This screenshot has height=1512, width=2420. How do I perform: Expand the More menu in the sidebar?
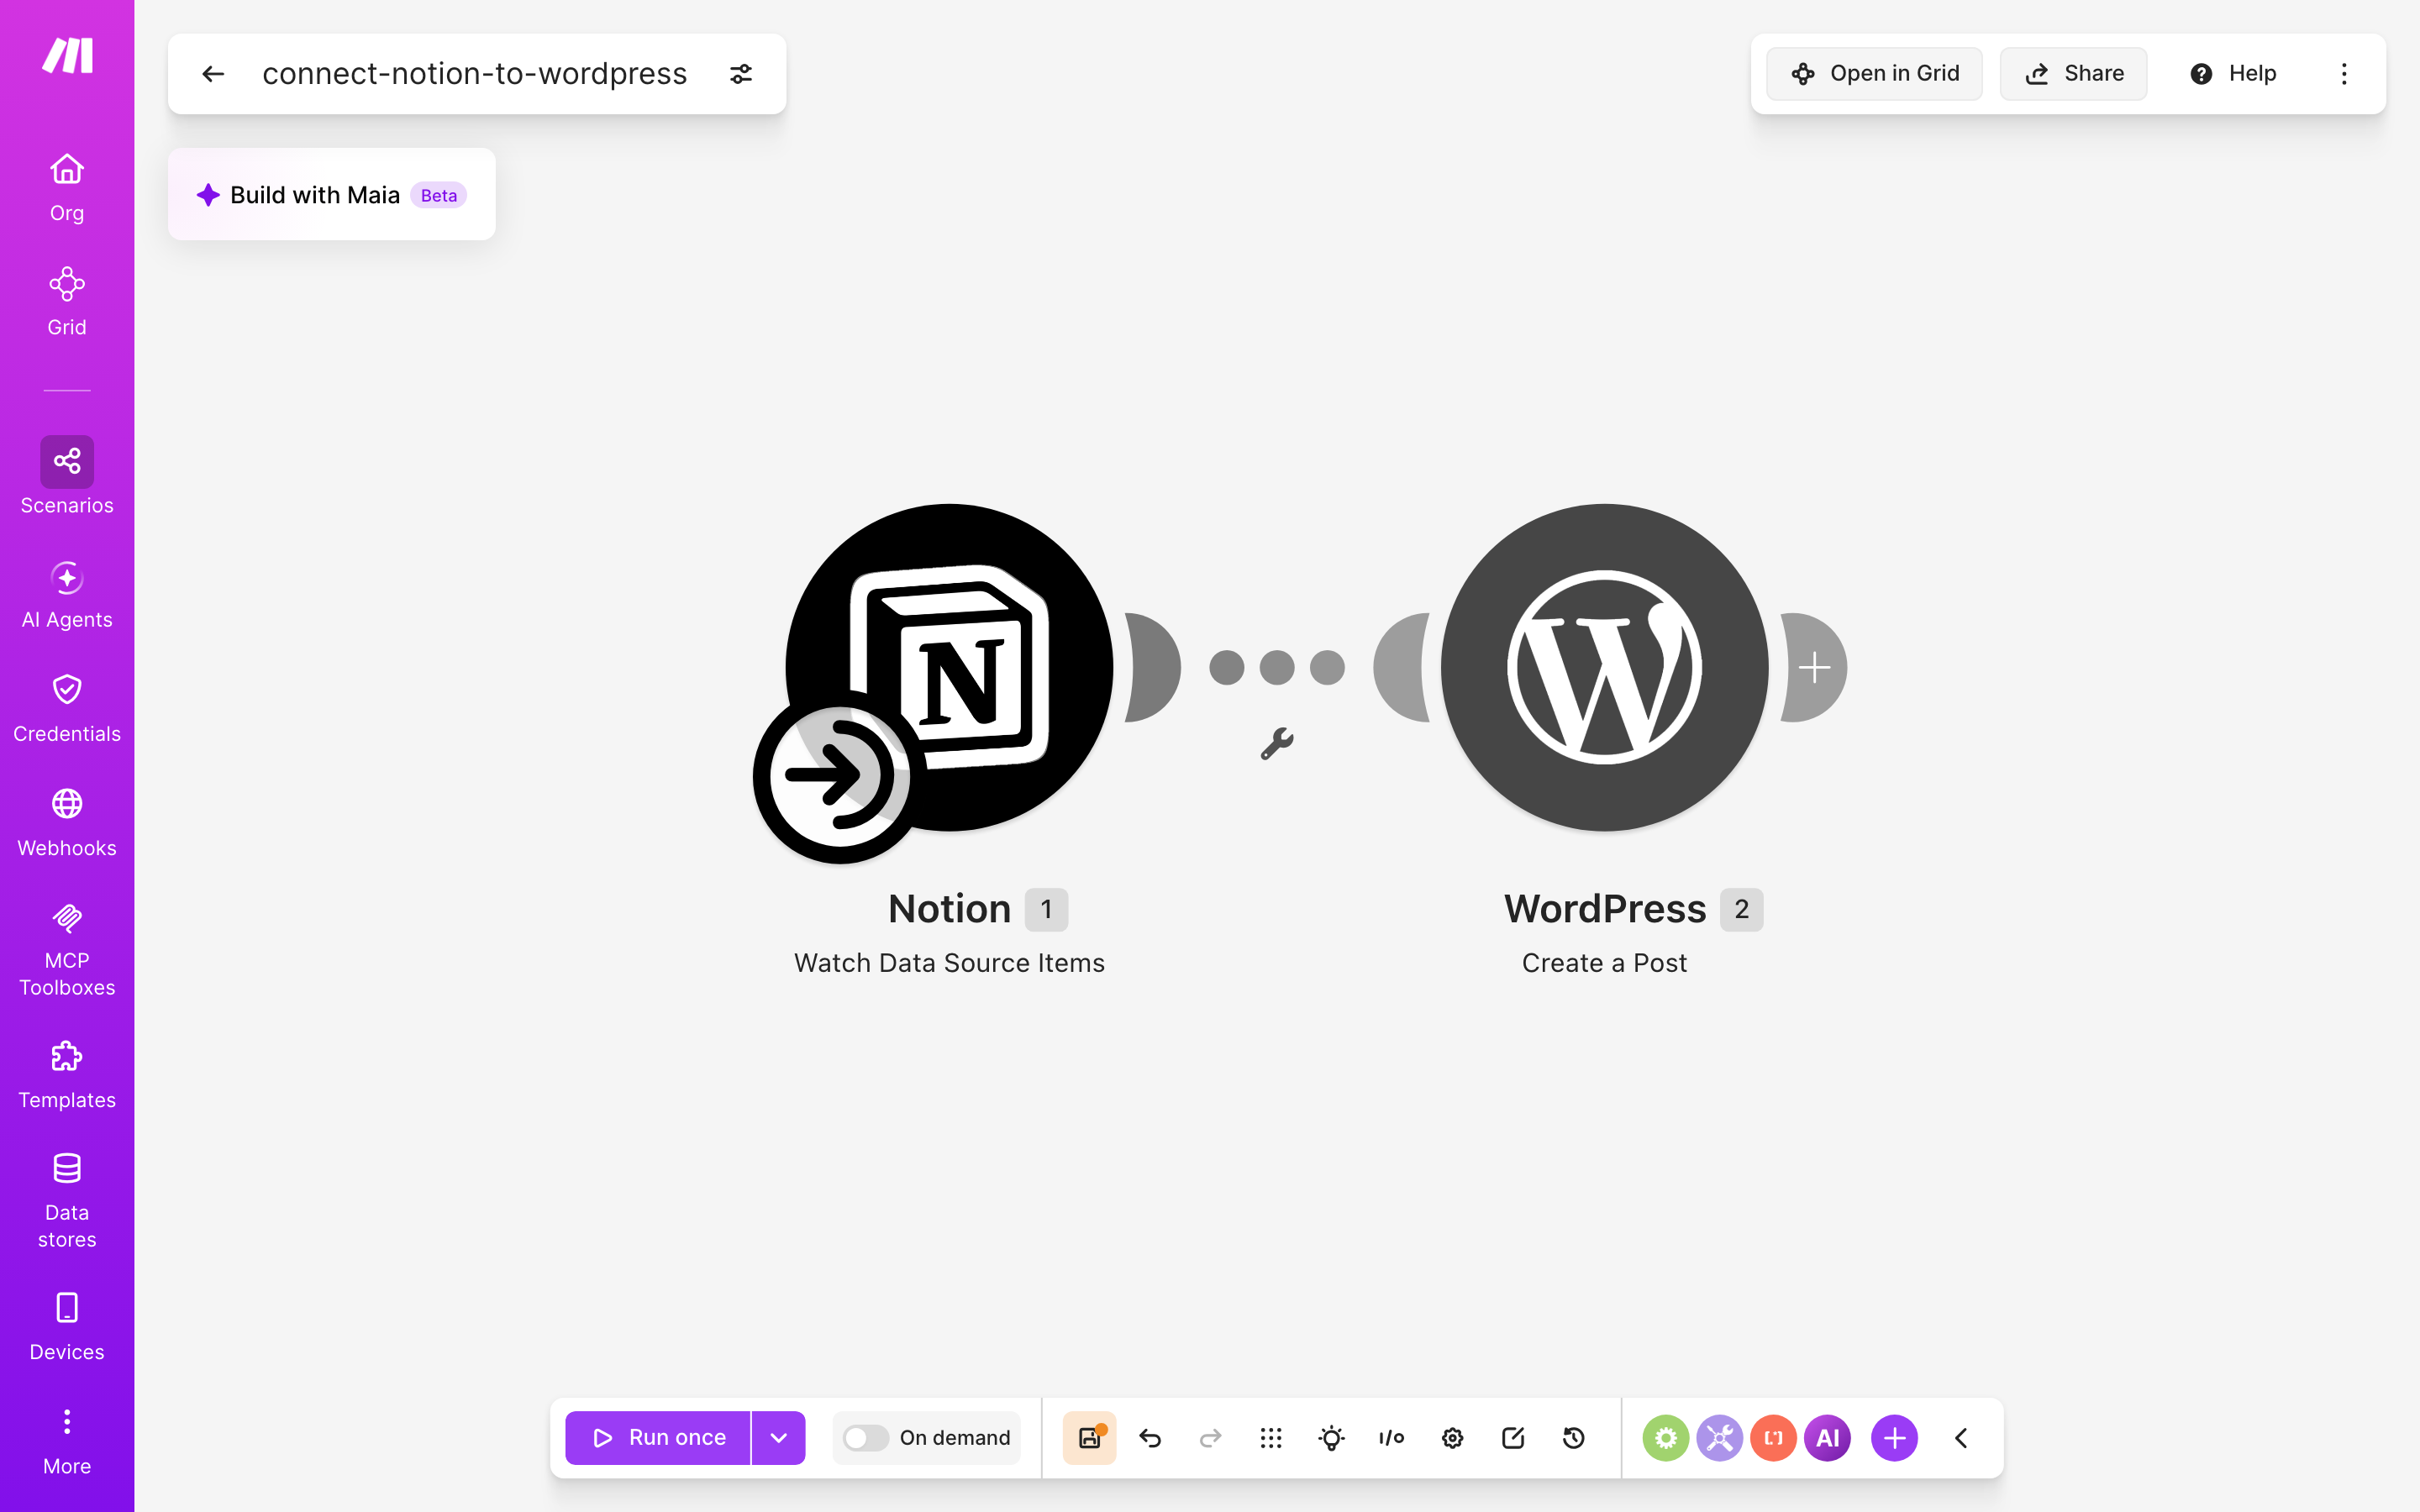coord(67,1441)
